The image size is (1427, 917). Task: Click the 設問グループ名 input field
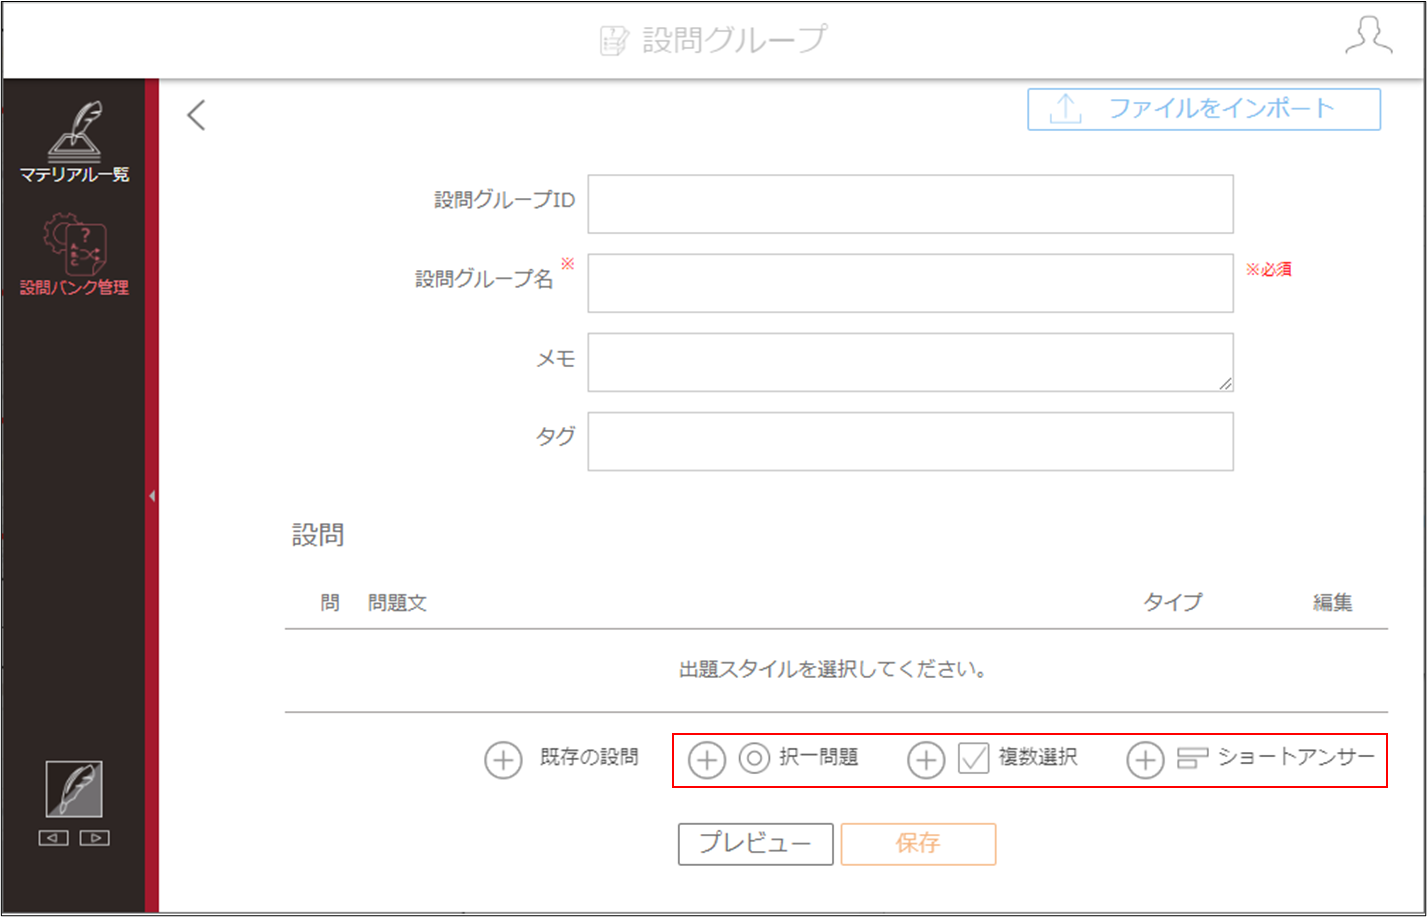coord(910,283)
